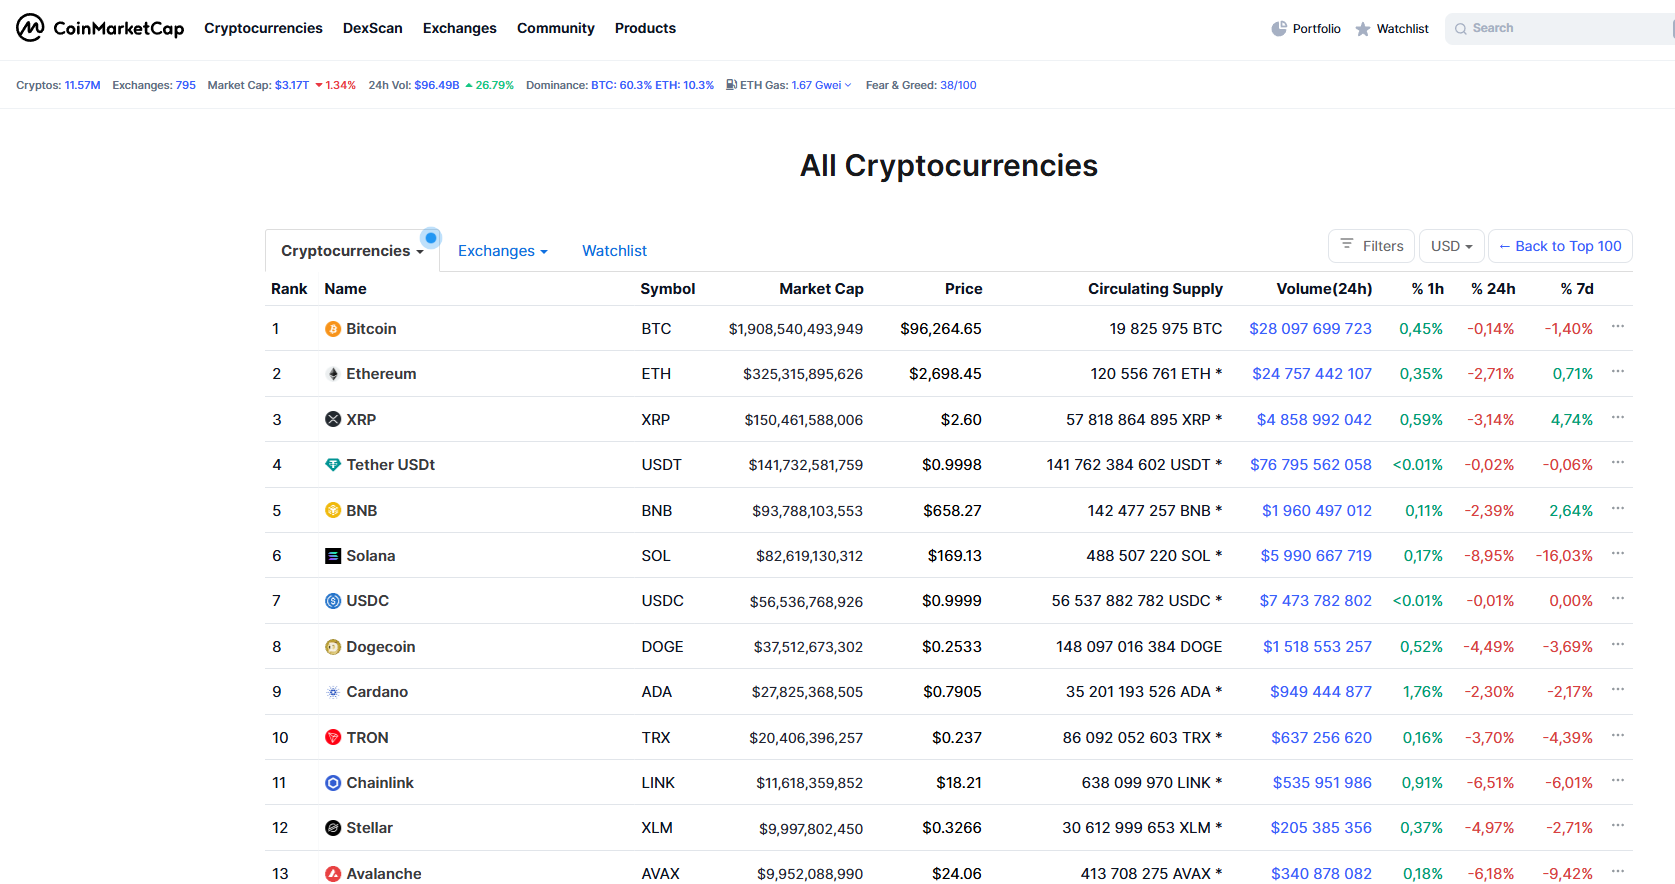This screenshot has width=1675, height=884.
Task: Open the Filters panel
Action: coord(1371,246)
